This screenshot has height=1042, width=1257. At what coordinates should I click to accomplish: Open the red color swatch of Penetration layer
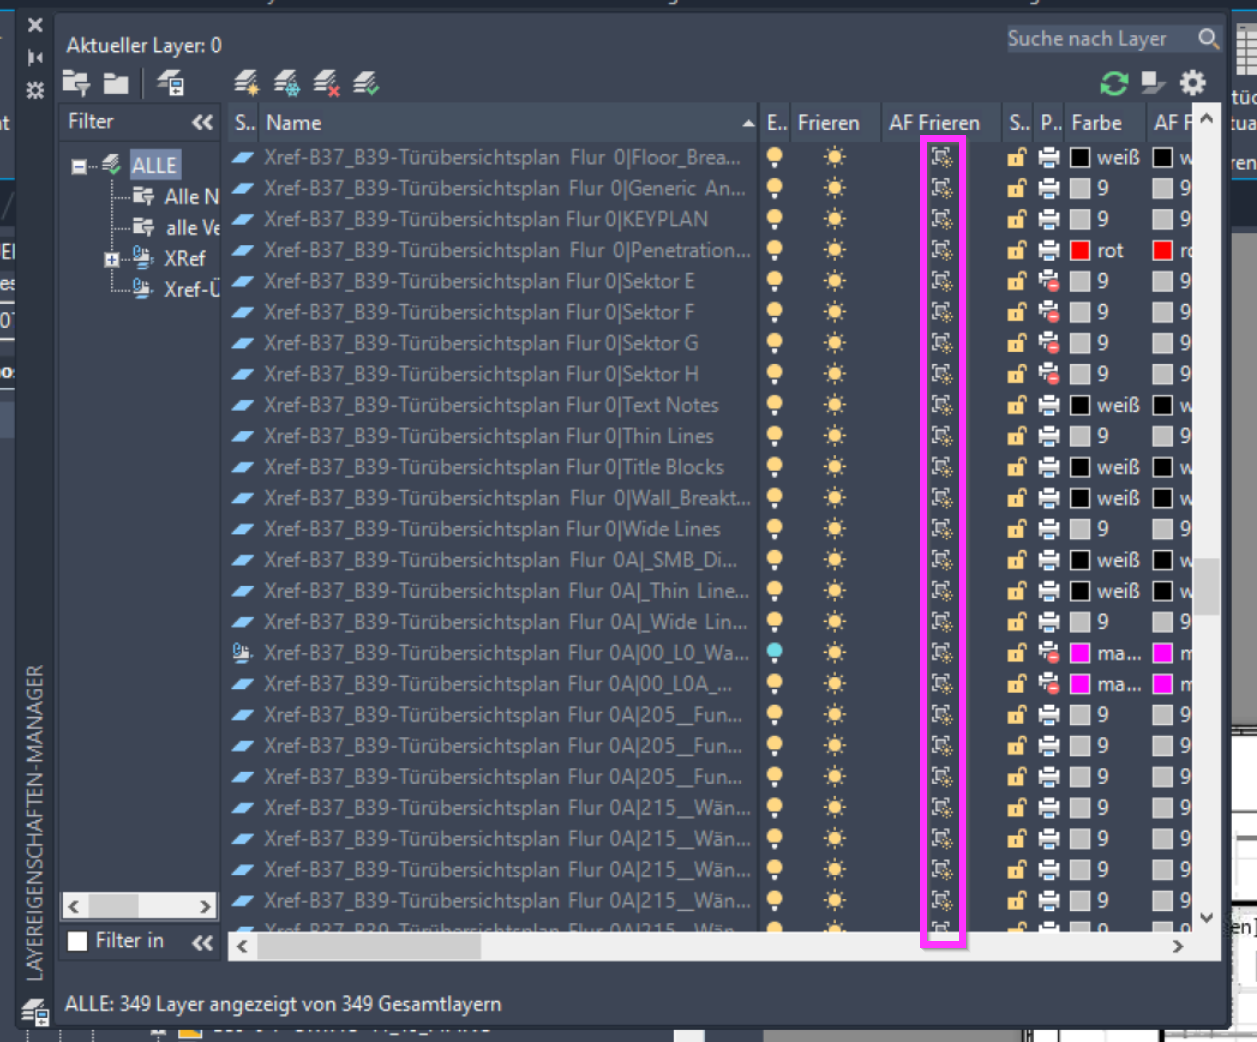pyautogui.click(x=1082, y=250)
